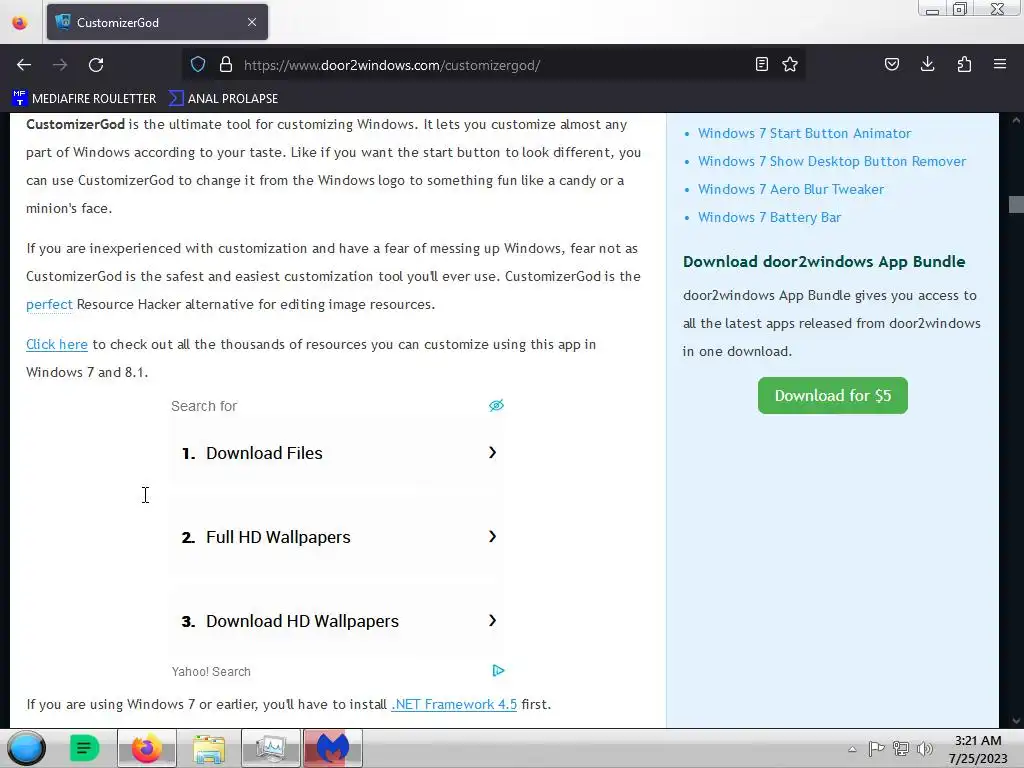Screen dimensions: 1024x768
Task: Open the extensions menu
Action: click(x=964, y=64)
